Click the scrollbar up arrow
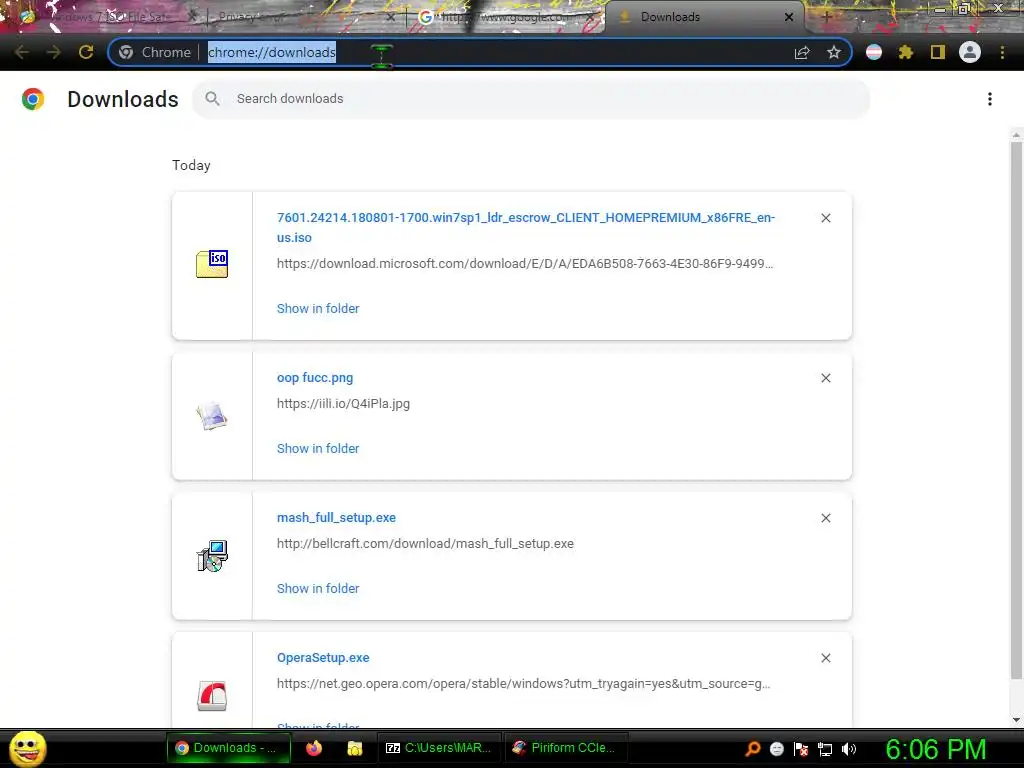The image size is (1024, 768). pyautogui.click(x=1016, y=135)
